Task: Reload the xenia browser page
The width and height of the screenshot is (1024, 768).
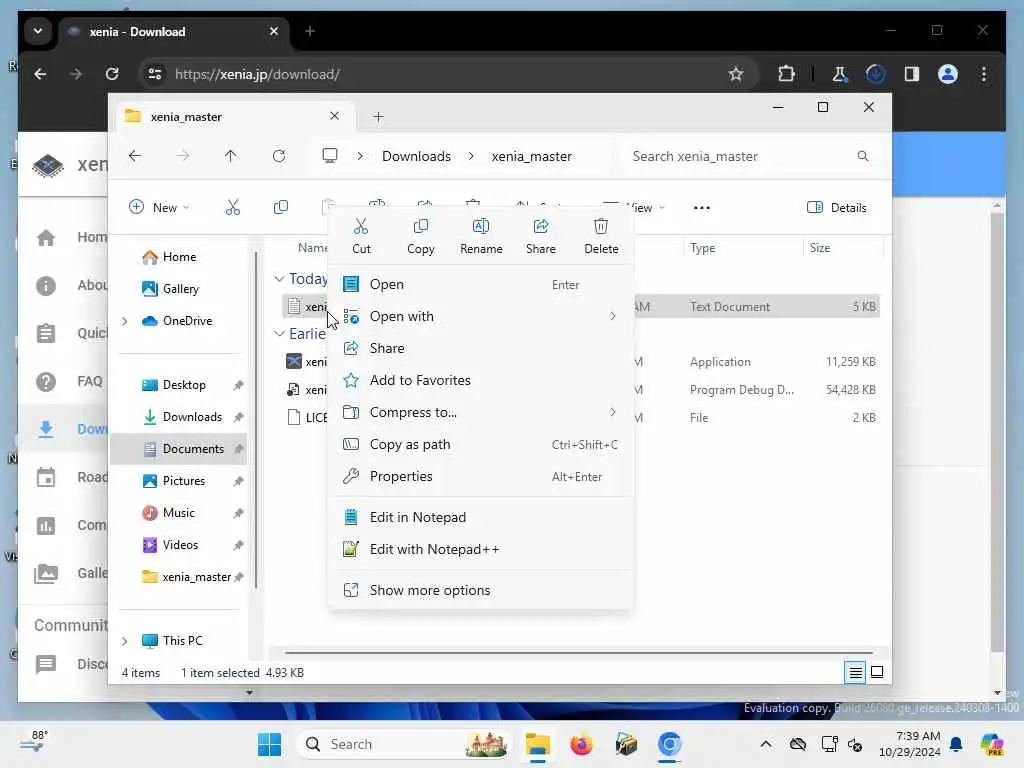Action: (112, 74)
